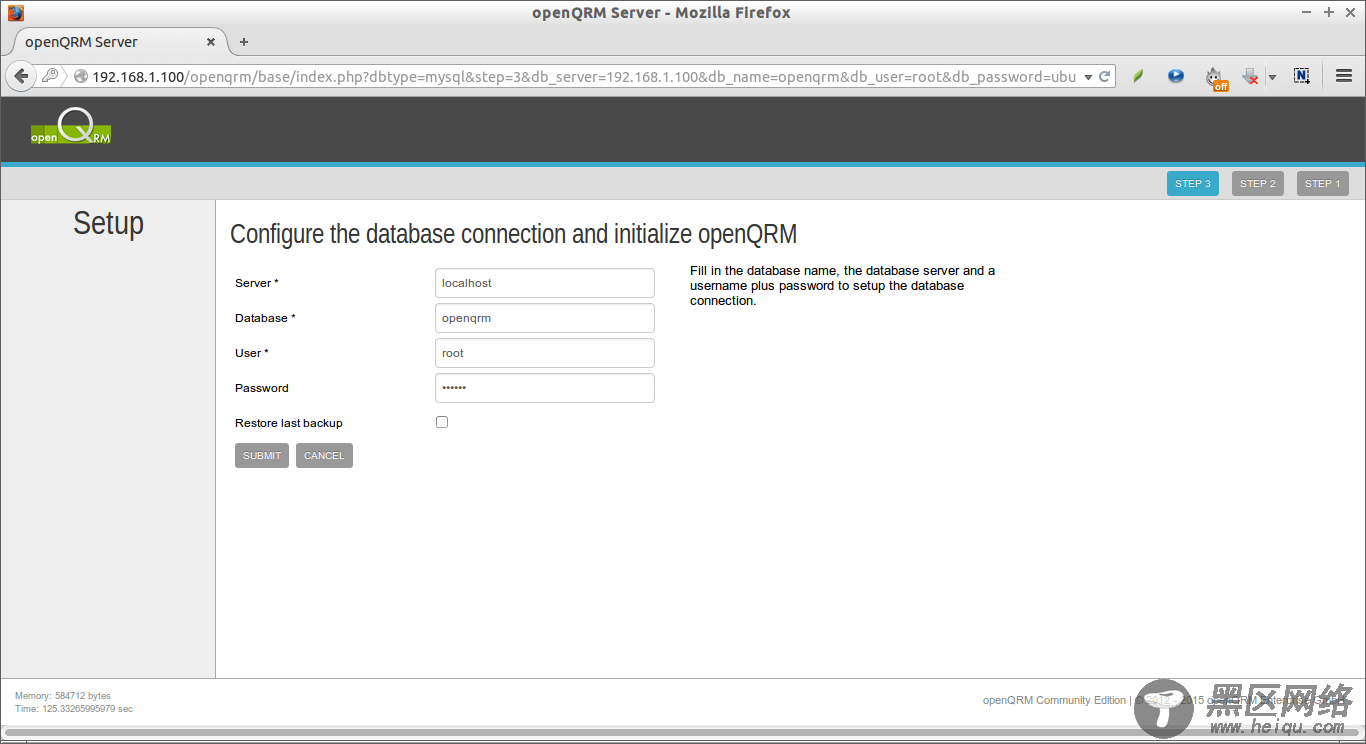This screenshot has width=1366, height=744.
Task: Focus the User input field
Action: pyautogui.click(x=545, y=353)
